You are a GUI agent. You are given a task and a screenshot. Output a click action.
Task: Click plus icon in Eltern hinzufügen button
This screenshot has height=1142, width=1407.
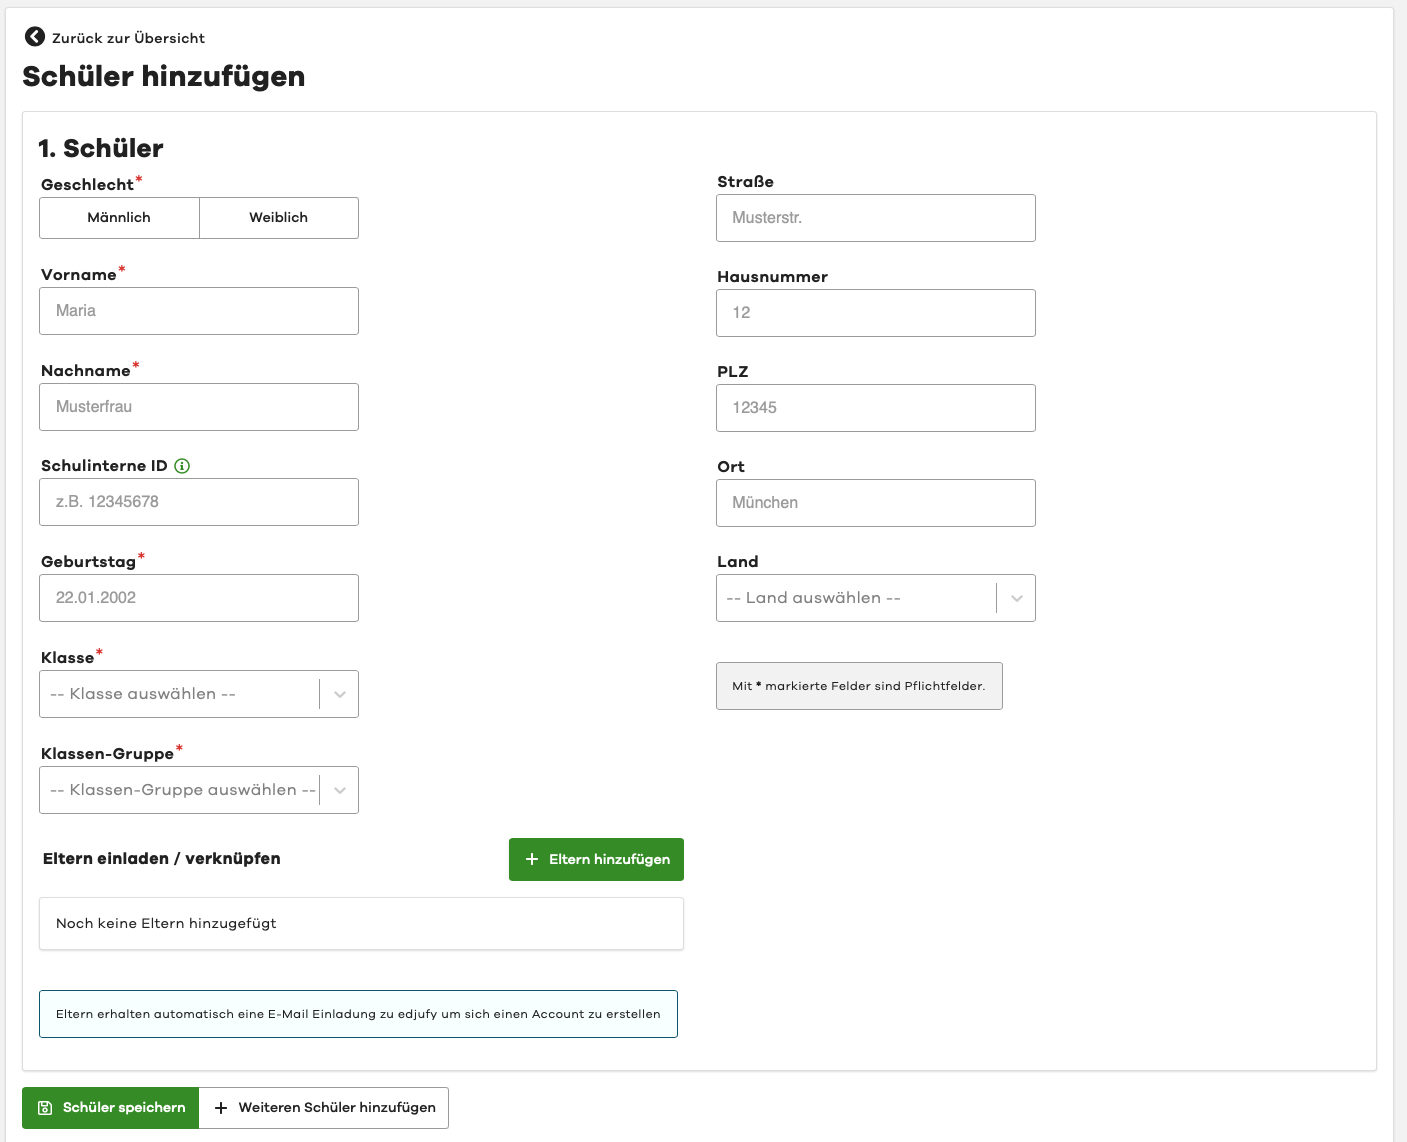[532, 860]
